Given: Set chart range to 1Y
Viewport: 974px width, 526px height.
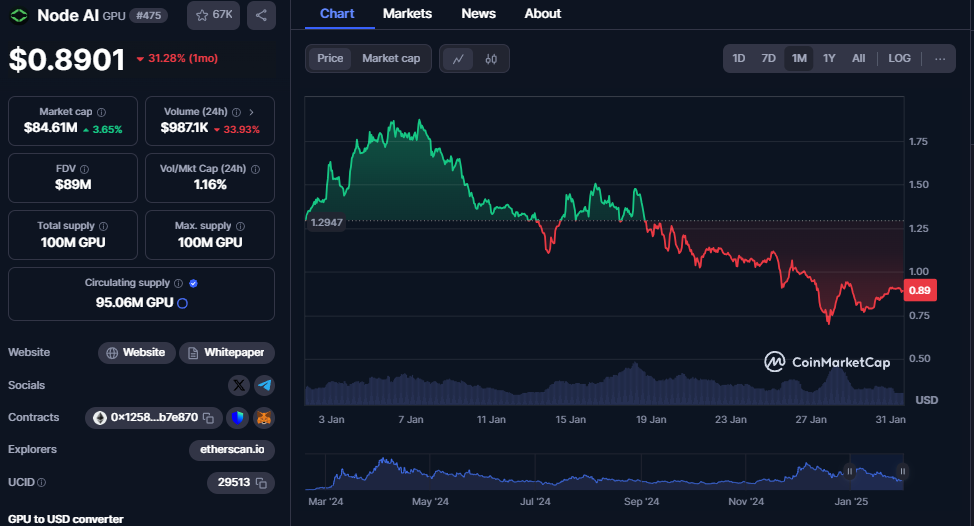Looking at the screenshot, I should (x=829, y=58).
